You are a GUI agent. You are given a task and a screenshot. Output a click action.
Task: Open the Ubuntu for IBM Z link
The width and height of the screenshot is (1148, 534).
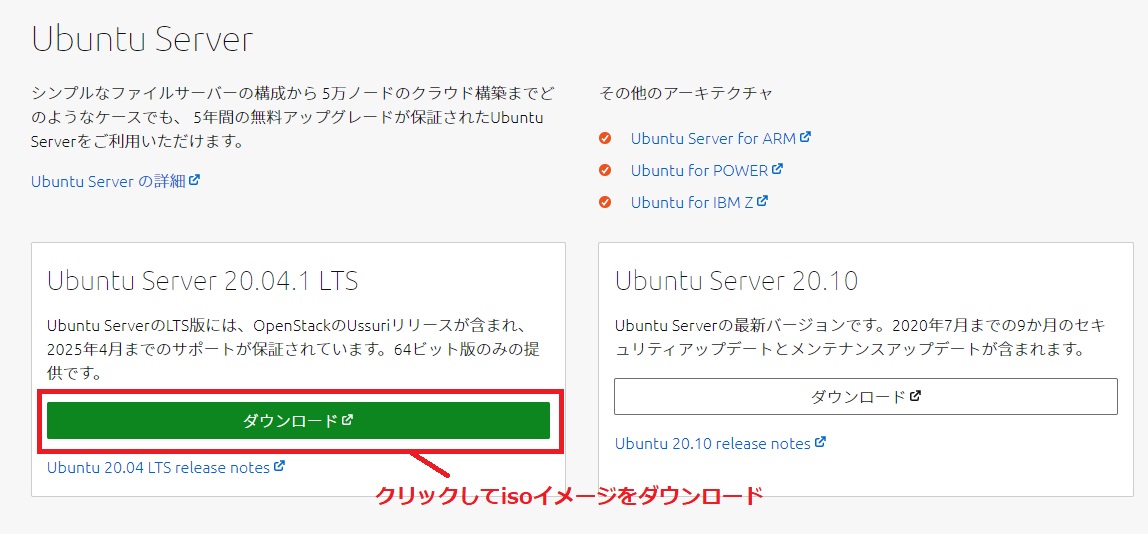(x=699, y=202)
